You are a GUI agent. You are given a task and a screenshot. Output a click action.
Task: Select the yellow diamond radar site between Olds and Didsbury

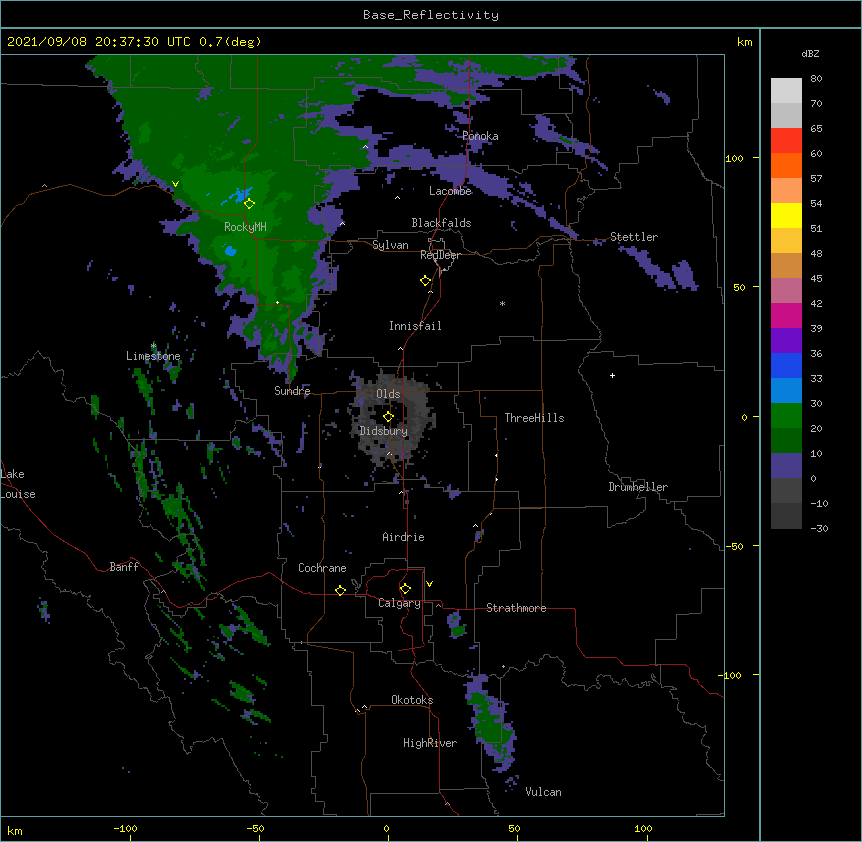388,416
